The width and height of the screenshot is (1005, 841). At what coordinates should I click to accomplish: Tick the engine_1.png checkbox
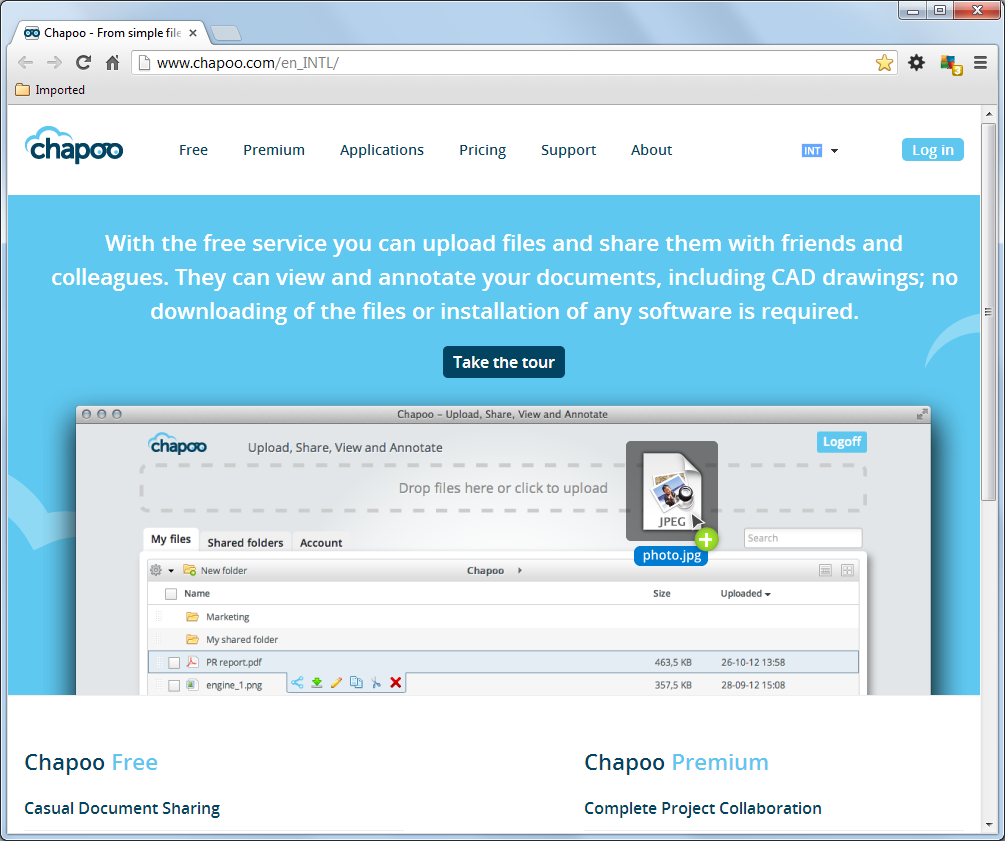pyautogui.click(x=174, y=685)
